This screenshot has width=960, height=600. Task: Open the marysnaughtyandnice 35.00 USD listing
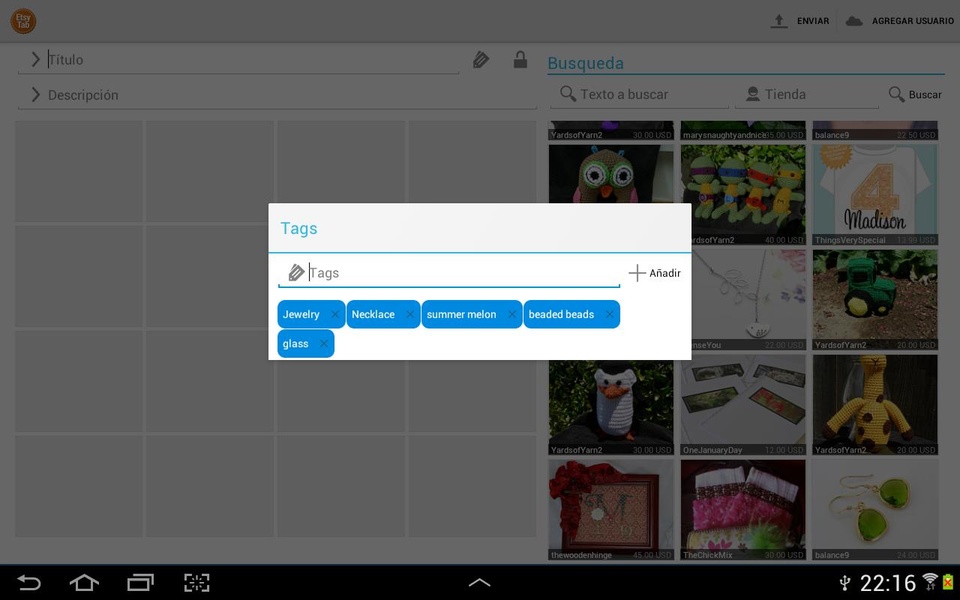[743, 130]
